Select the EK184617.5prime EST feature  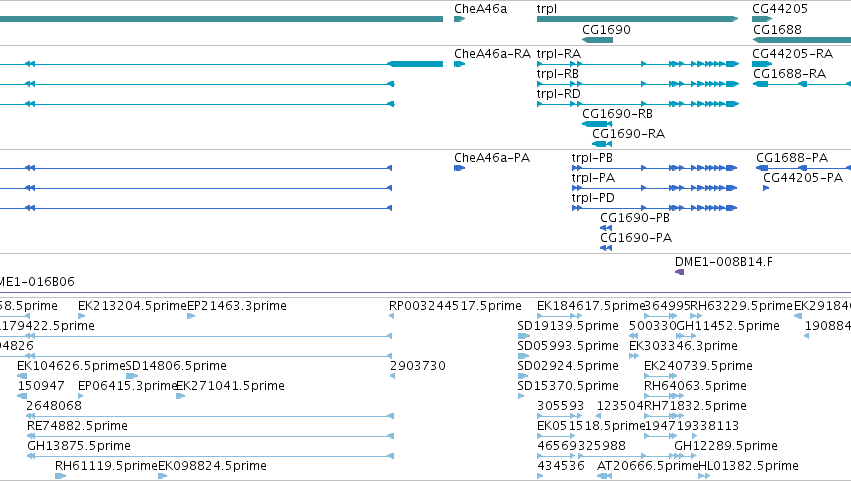560,316
